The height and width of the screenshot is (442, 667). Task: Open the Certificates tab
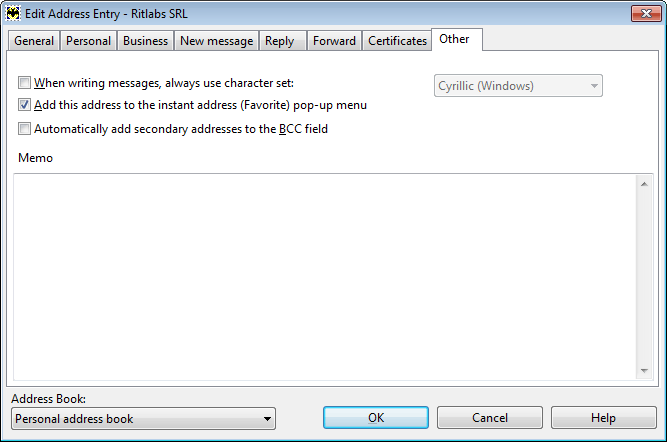397,41
